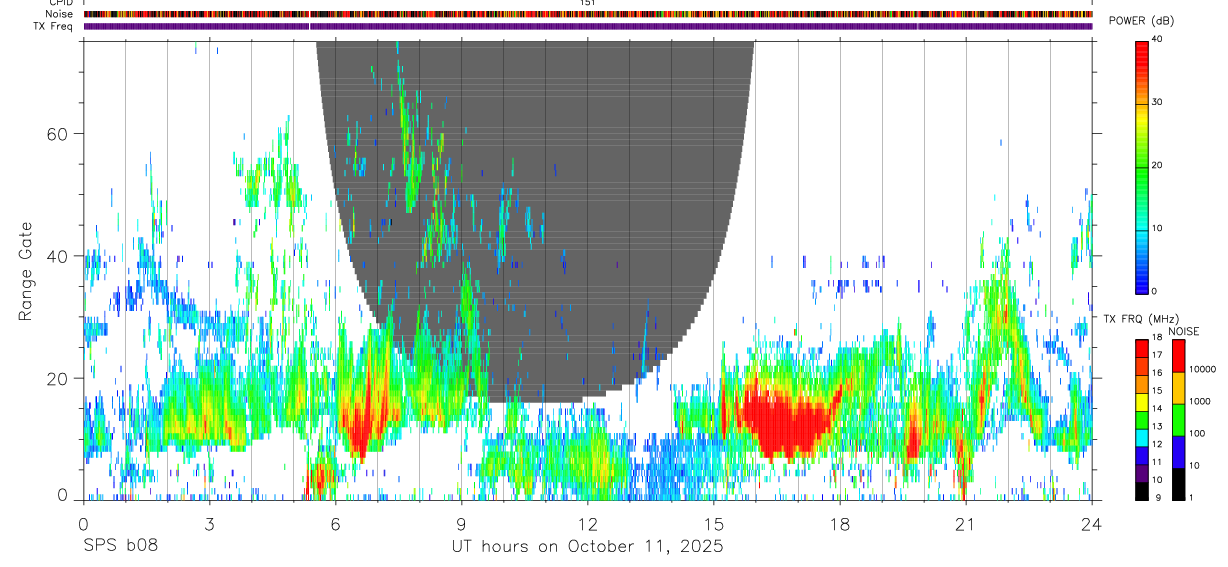Click the '40' label on POWER scale
Viewport: 1228px width, 567px height.
1157,40
